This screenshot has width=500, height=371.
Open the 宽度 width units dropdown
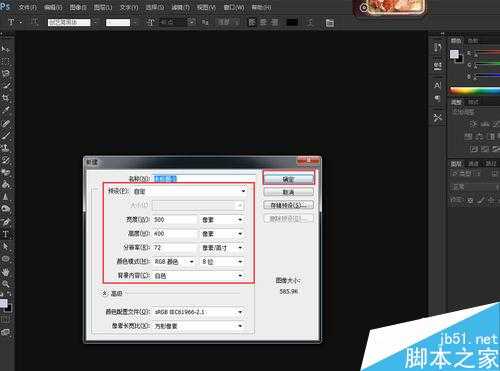222,220
